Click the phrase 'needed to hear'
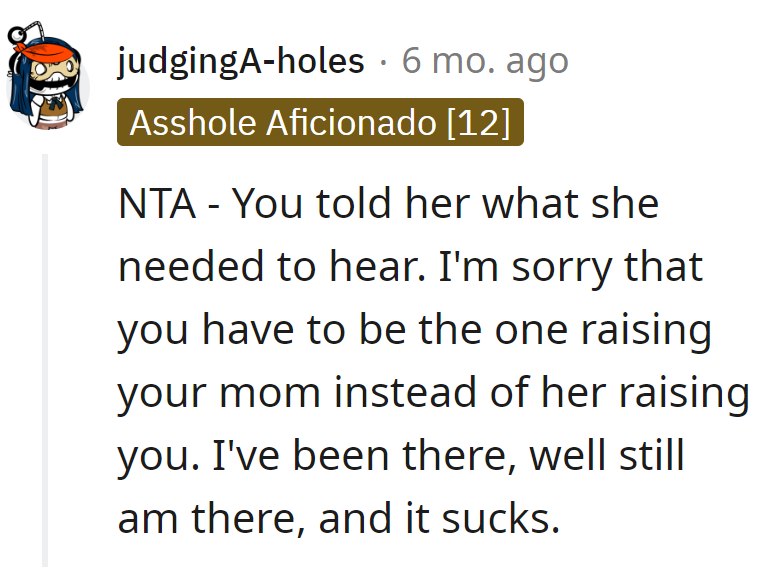 (272, 266)
